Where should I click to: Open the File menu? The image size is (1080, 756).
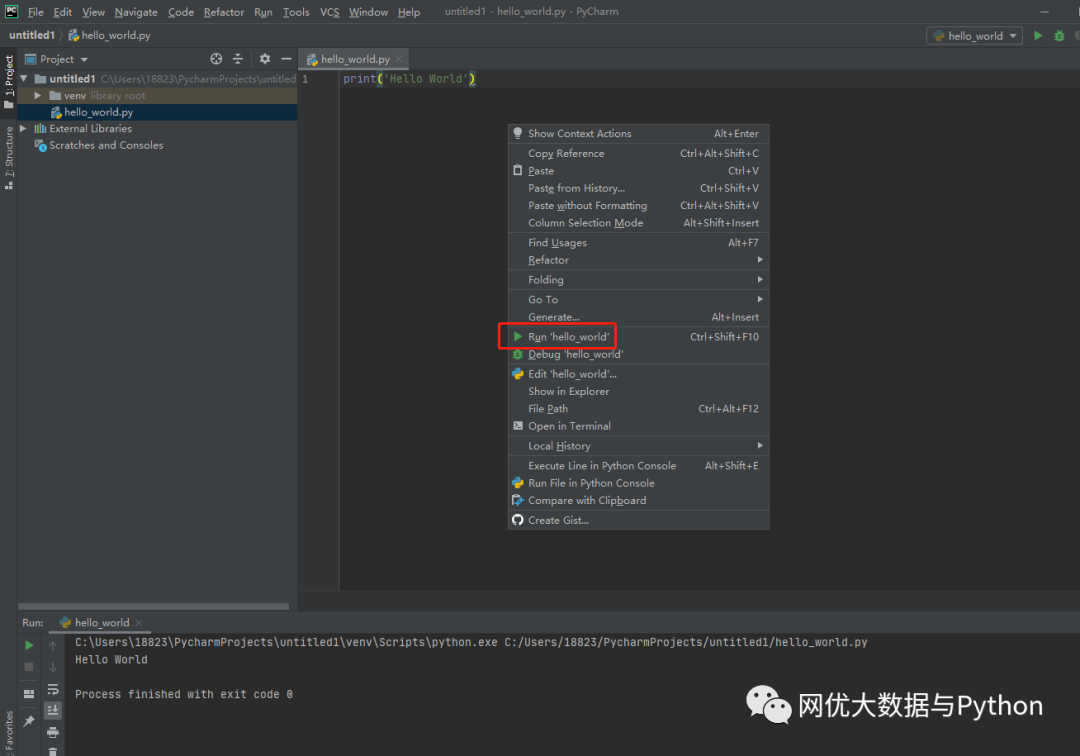(x=36, y=12)
